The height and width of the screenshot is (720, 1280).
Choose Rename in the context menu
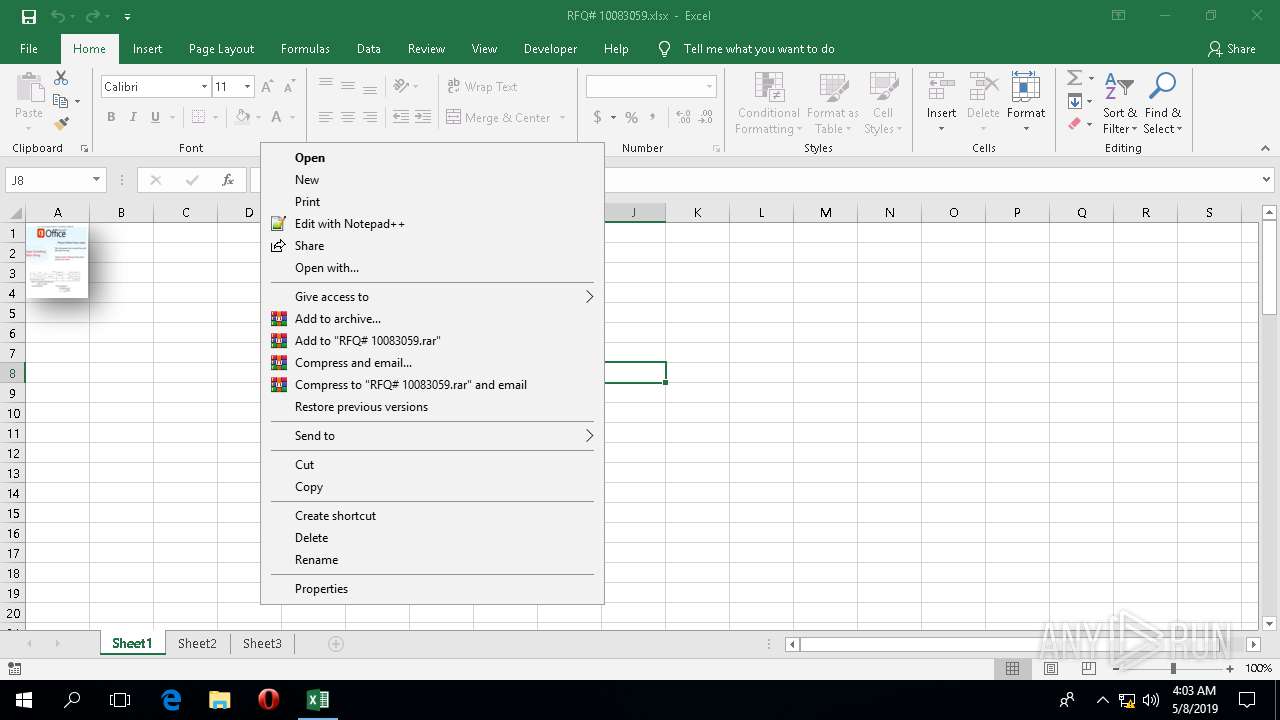click(432, 560)
